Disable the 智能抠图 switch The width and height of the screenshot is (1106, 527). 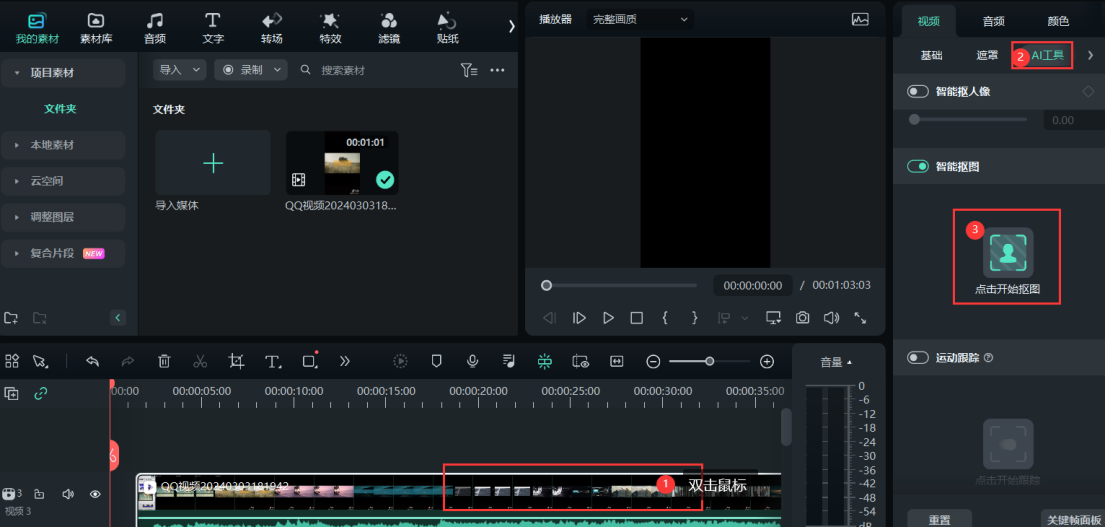tap(918, 166)
